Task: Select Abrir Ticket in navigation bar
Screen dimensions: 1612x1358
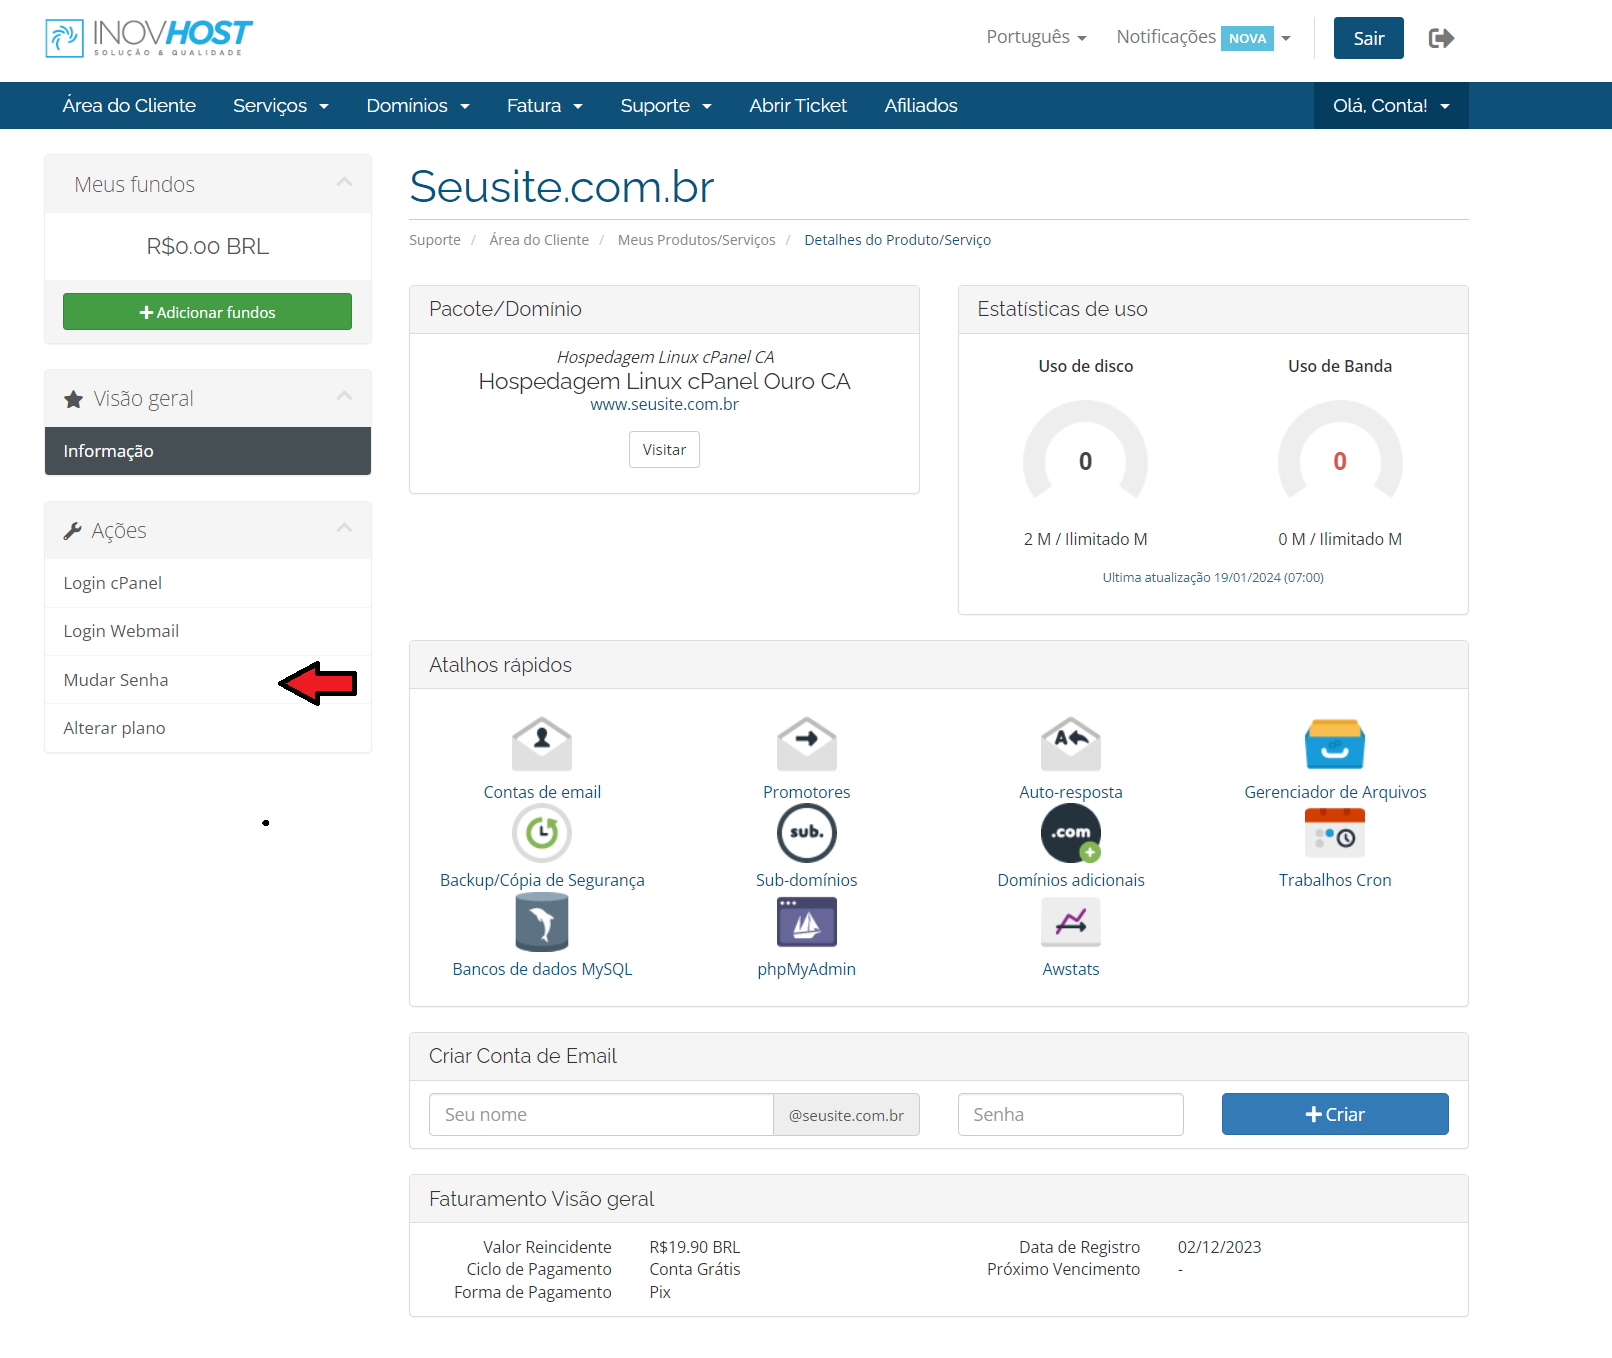Action: pos(797,106)
